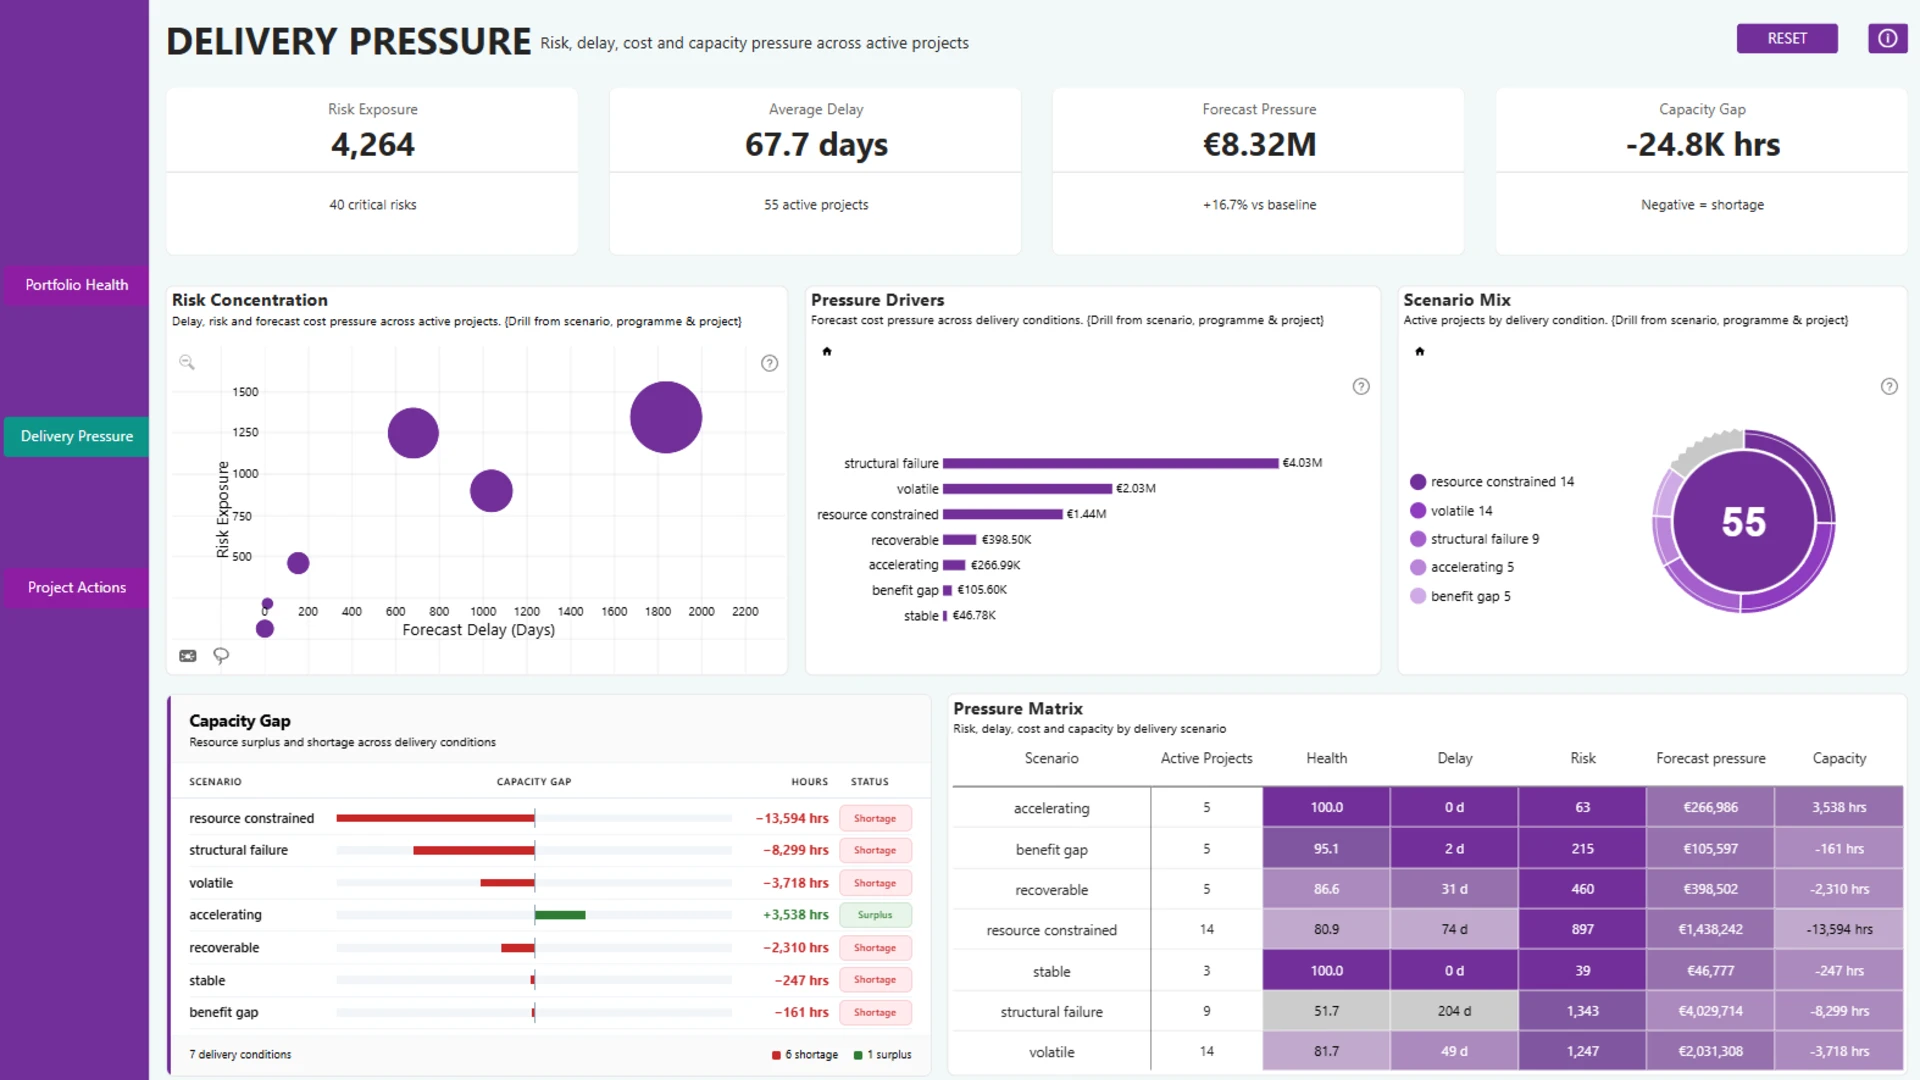This screenshot has width=1920, height=1080.
Task: Open the Portfolio Health page
Action: [x=76, y=285]
